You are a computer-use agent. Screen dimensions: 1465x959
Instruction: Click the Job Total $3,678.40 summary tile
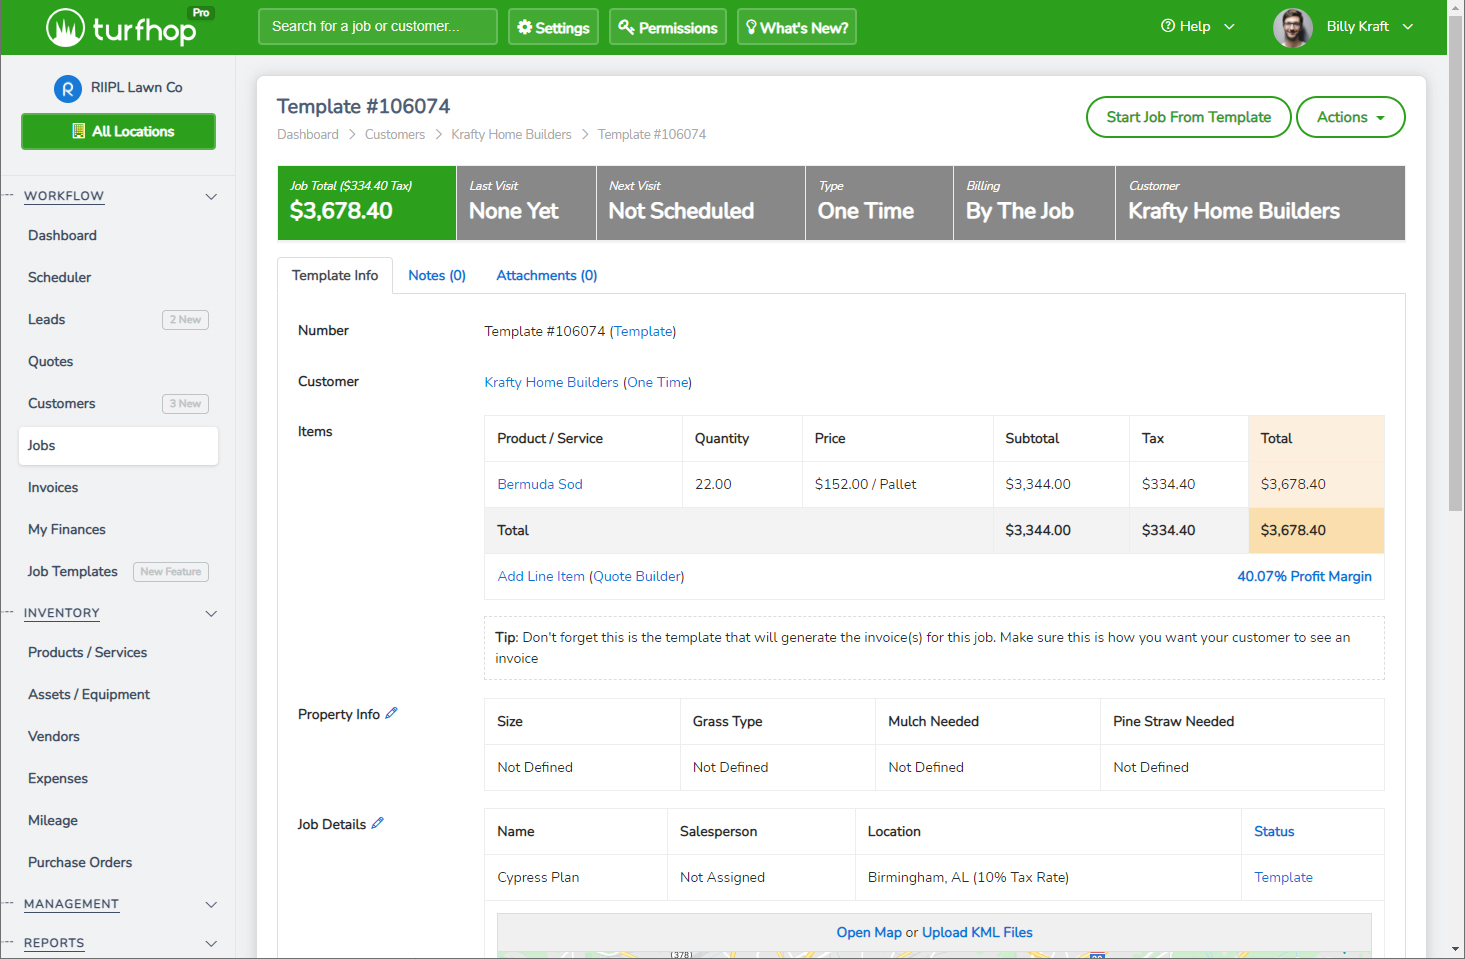coord(367,203)
